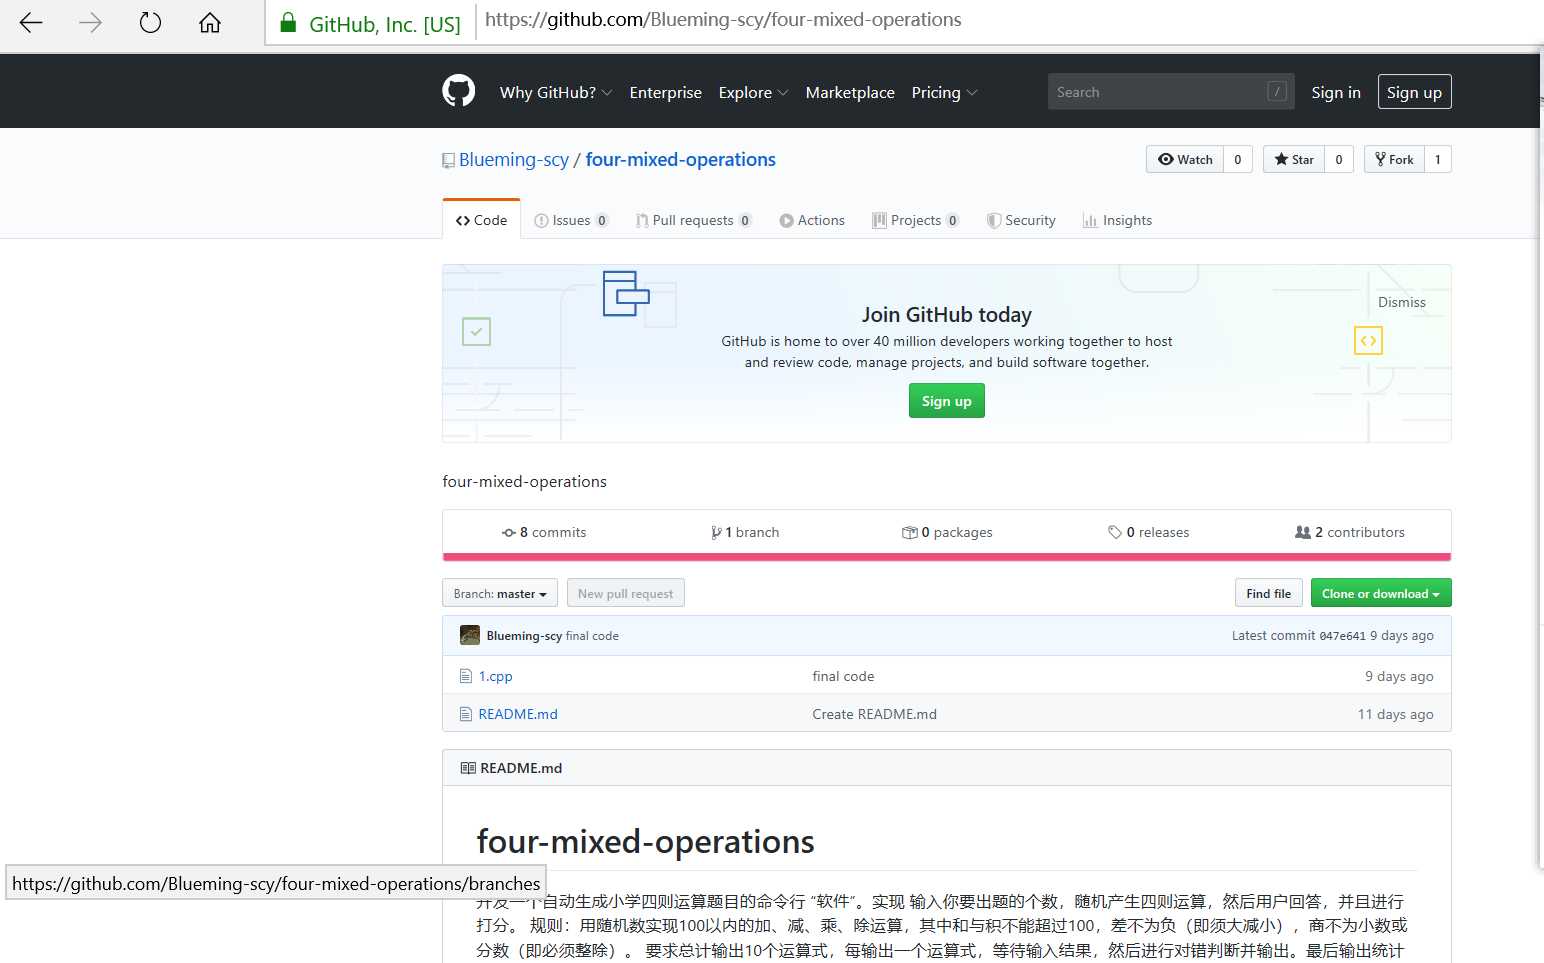Image resolution: width=1544 pixels, height=963 pixels.
Task: Switch to the Insights tab
Action: click(1117, 220)
